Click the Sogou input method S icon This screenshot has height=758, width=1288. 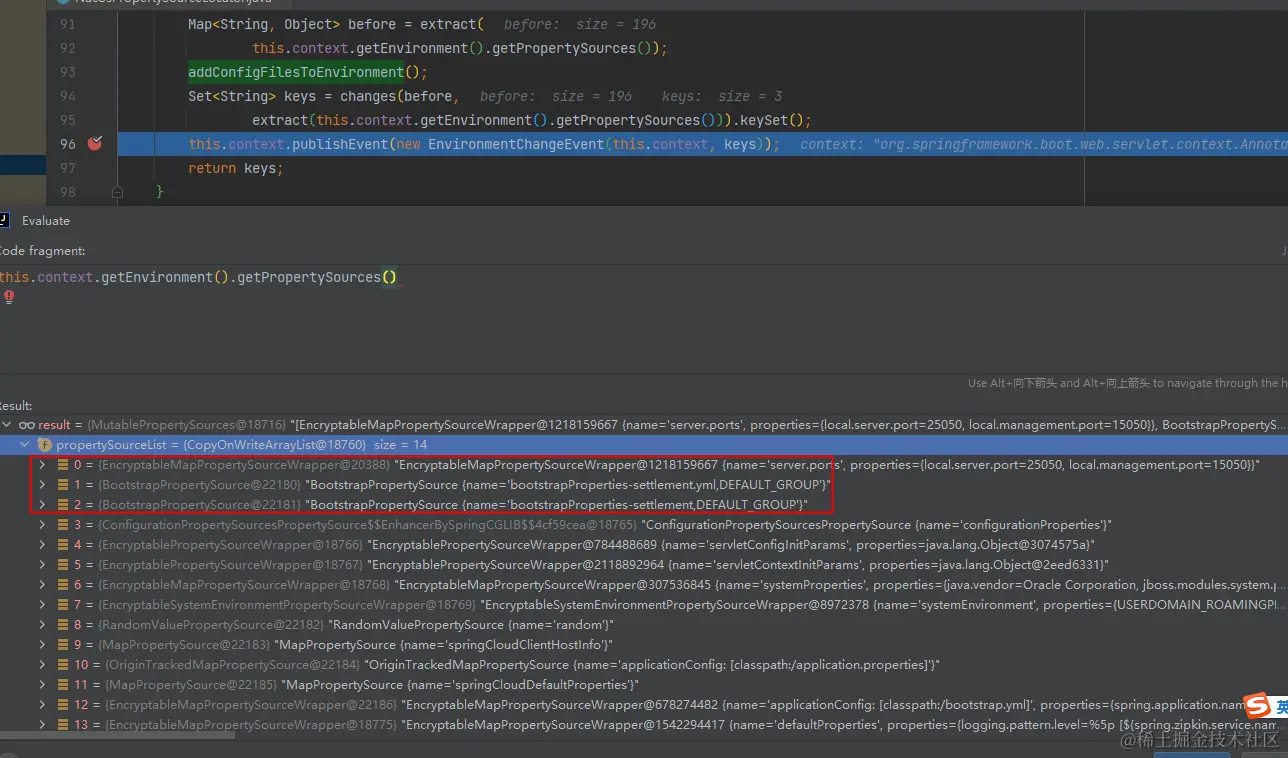point(1256,708)
